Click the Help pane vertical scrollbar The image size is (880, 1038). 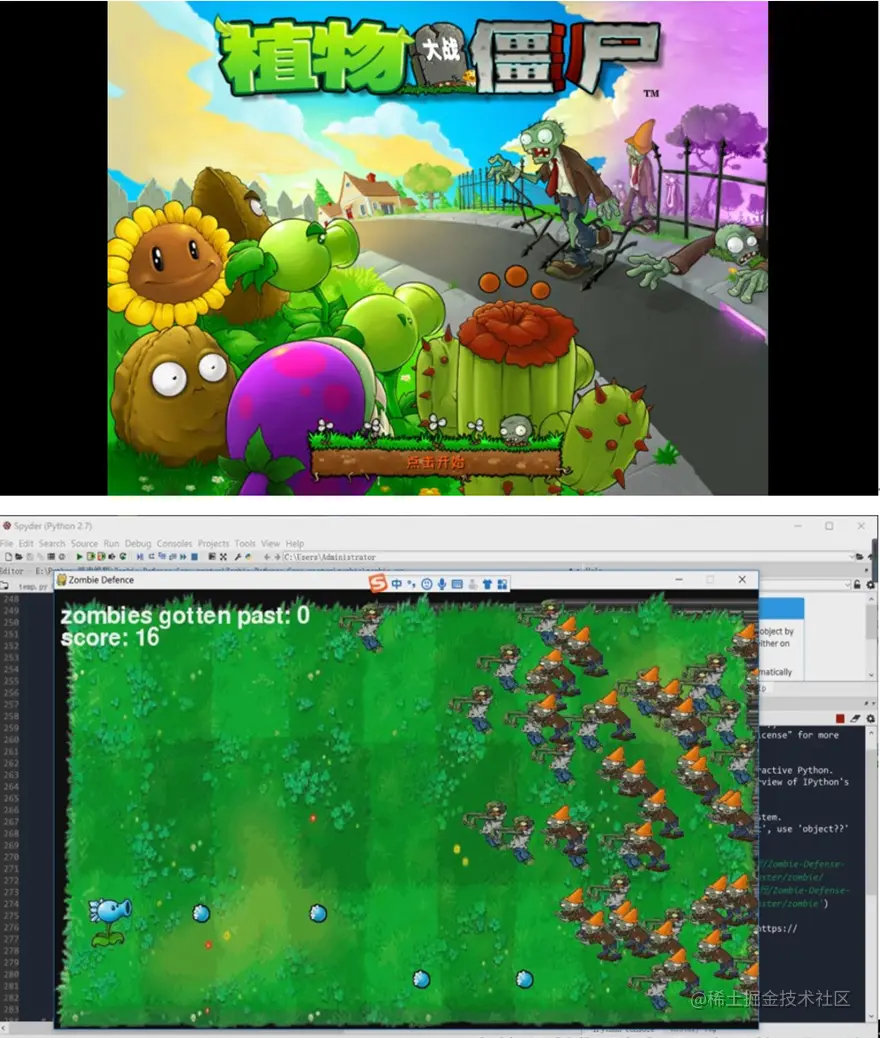(871, 636)
